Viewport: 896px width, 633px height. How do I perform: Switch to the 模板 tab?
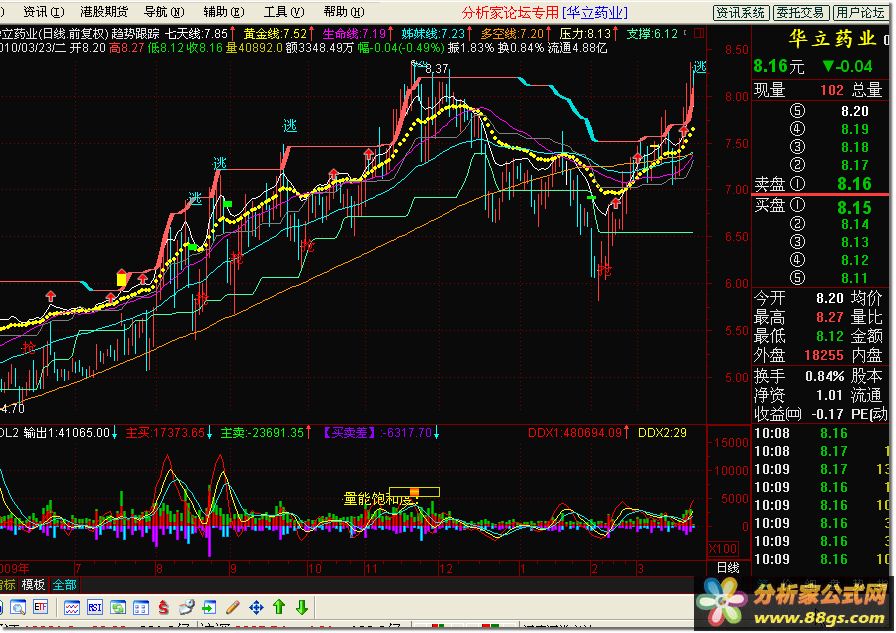click(x=33, y=584)
